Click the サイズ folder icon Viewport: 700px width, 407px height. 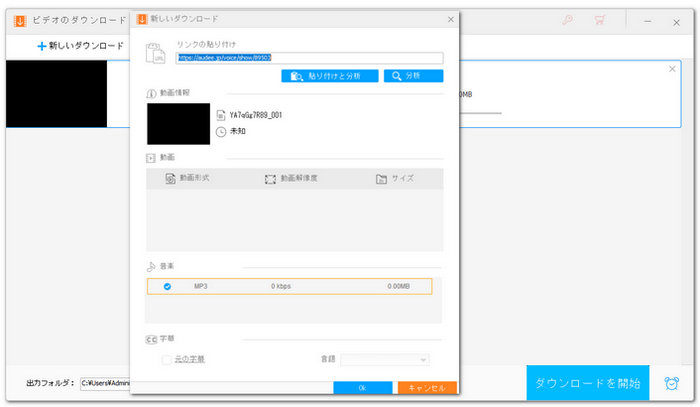pyautogui.click(x=381, y=179)
